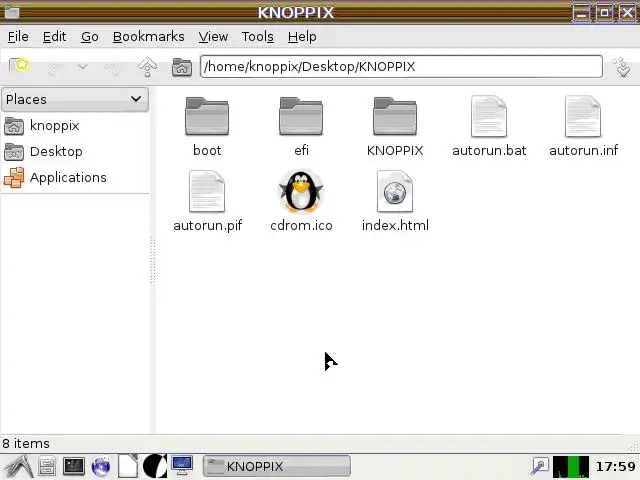Screen dimensions: 640x480
Task: Click the blank page icon in taskbar
Action: tap(128, 466)
